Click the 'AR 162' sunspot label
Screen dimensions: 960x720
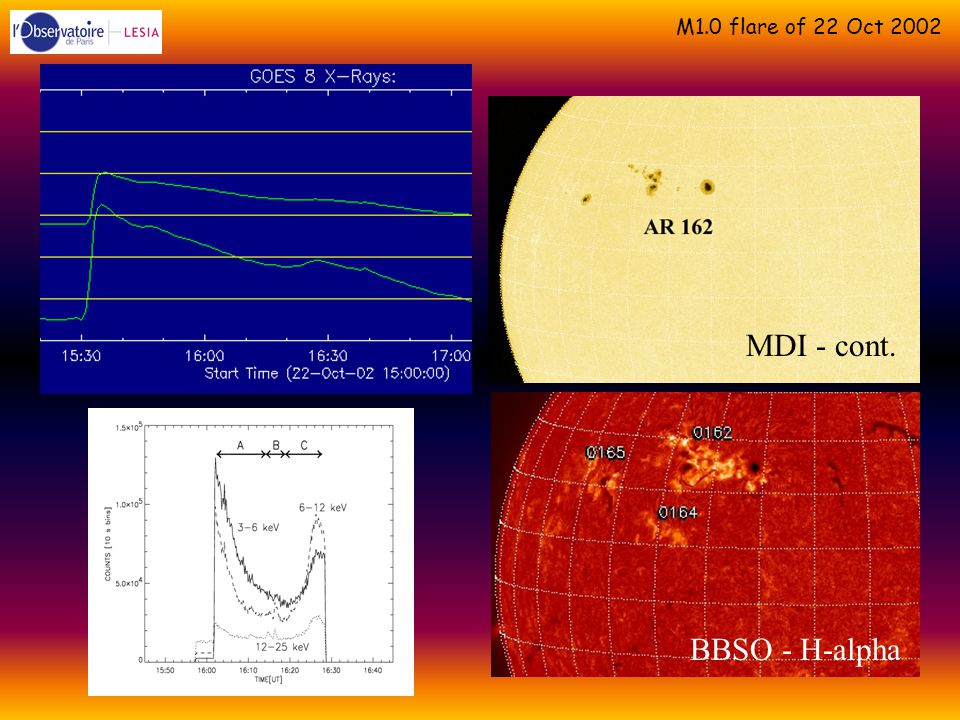[x=678, y=227]
